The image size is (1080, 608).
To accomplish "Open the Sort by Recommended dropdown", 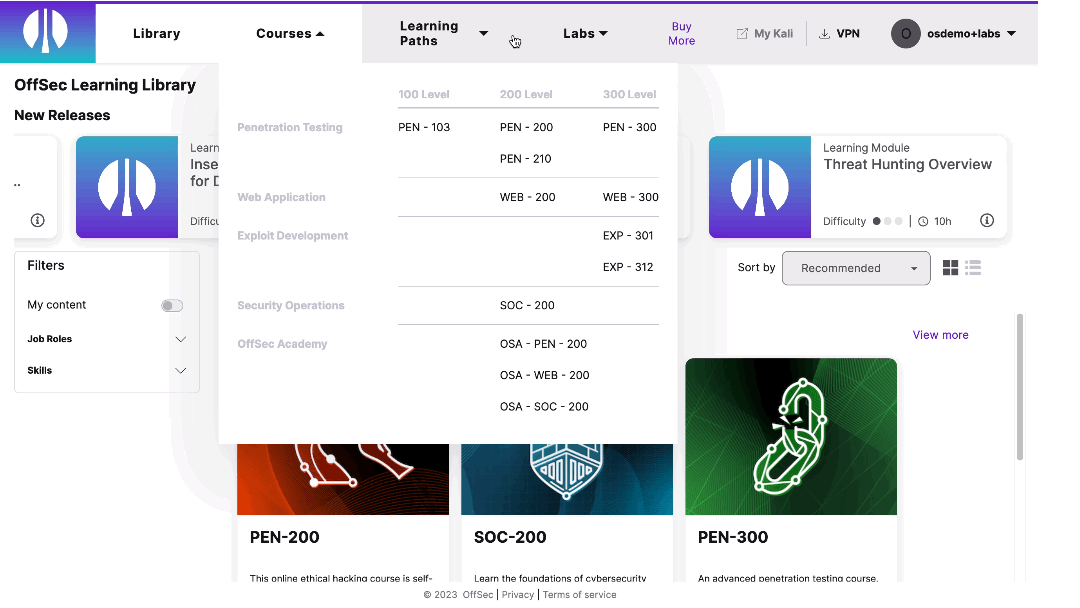I will coord(856,268).
